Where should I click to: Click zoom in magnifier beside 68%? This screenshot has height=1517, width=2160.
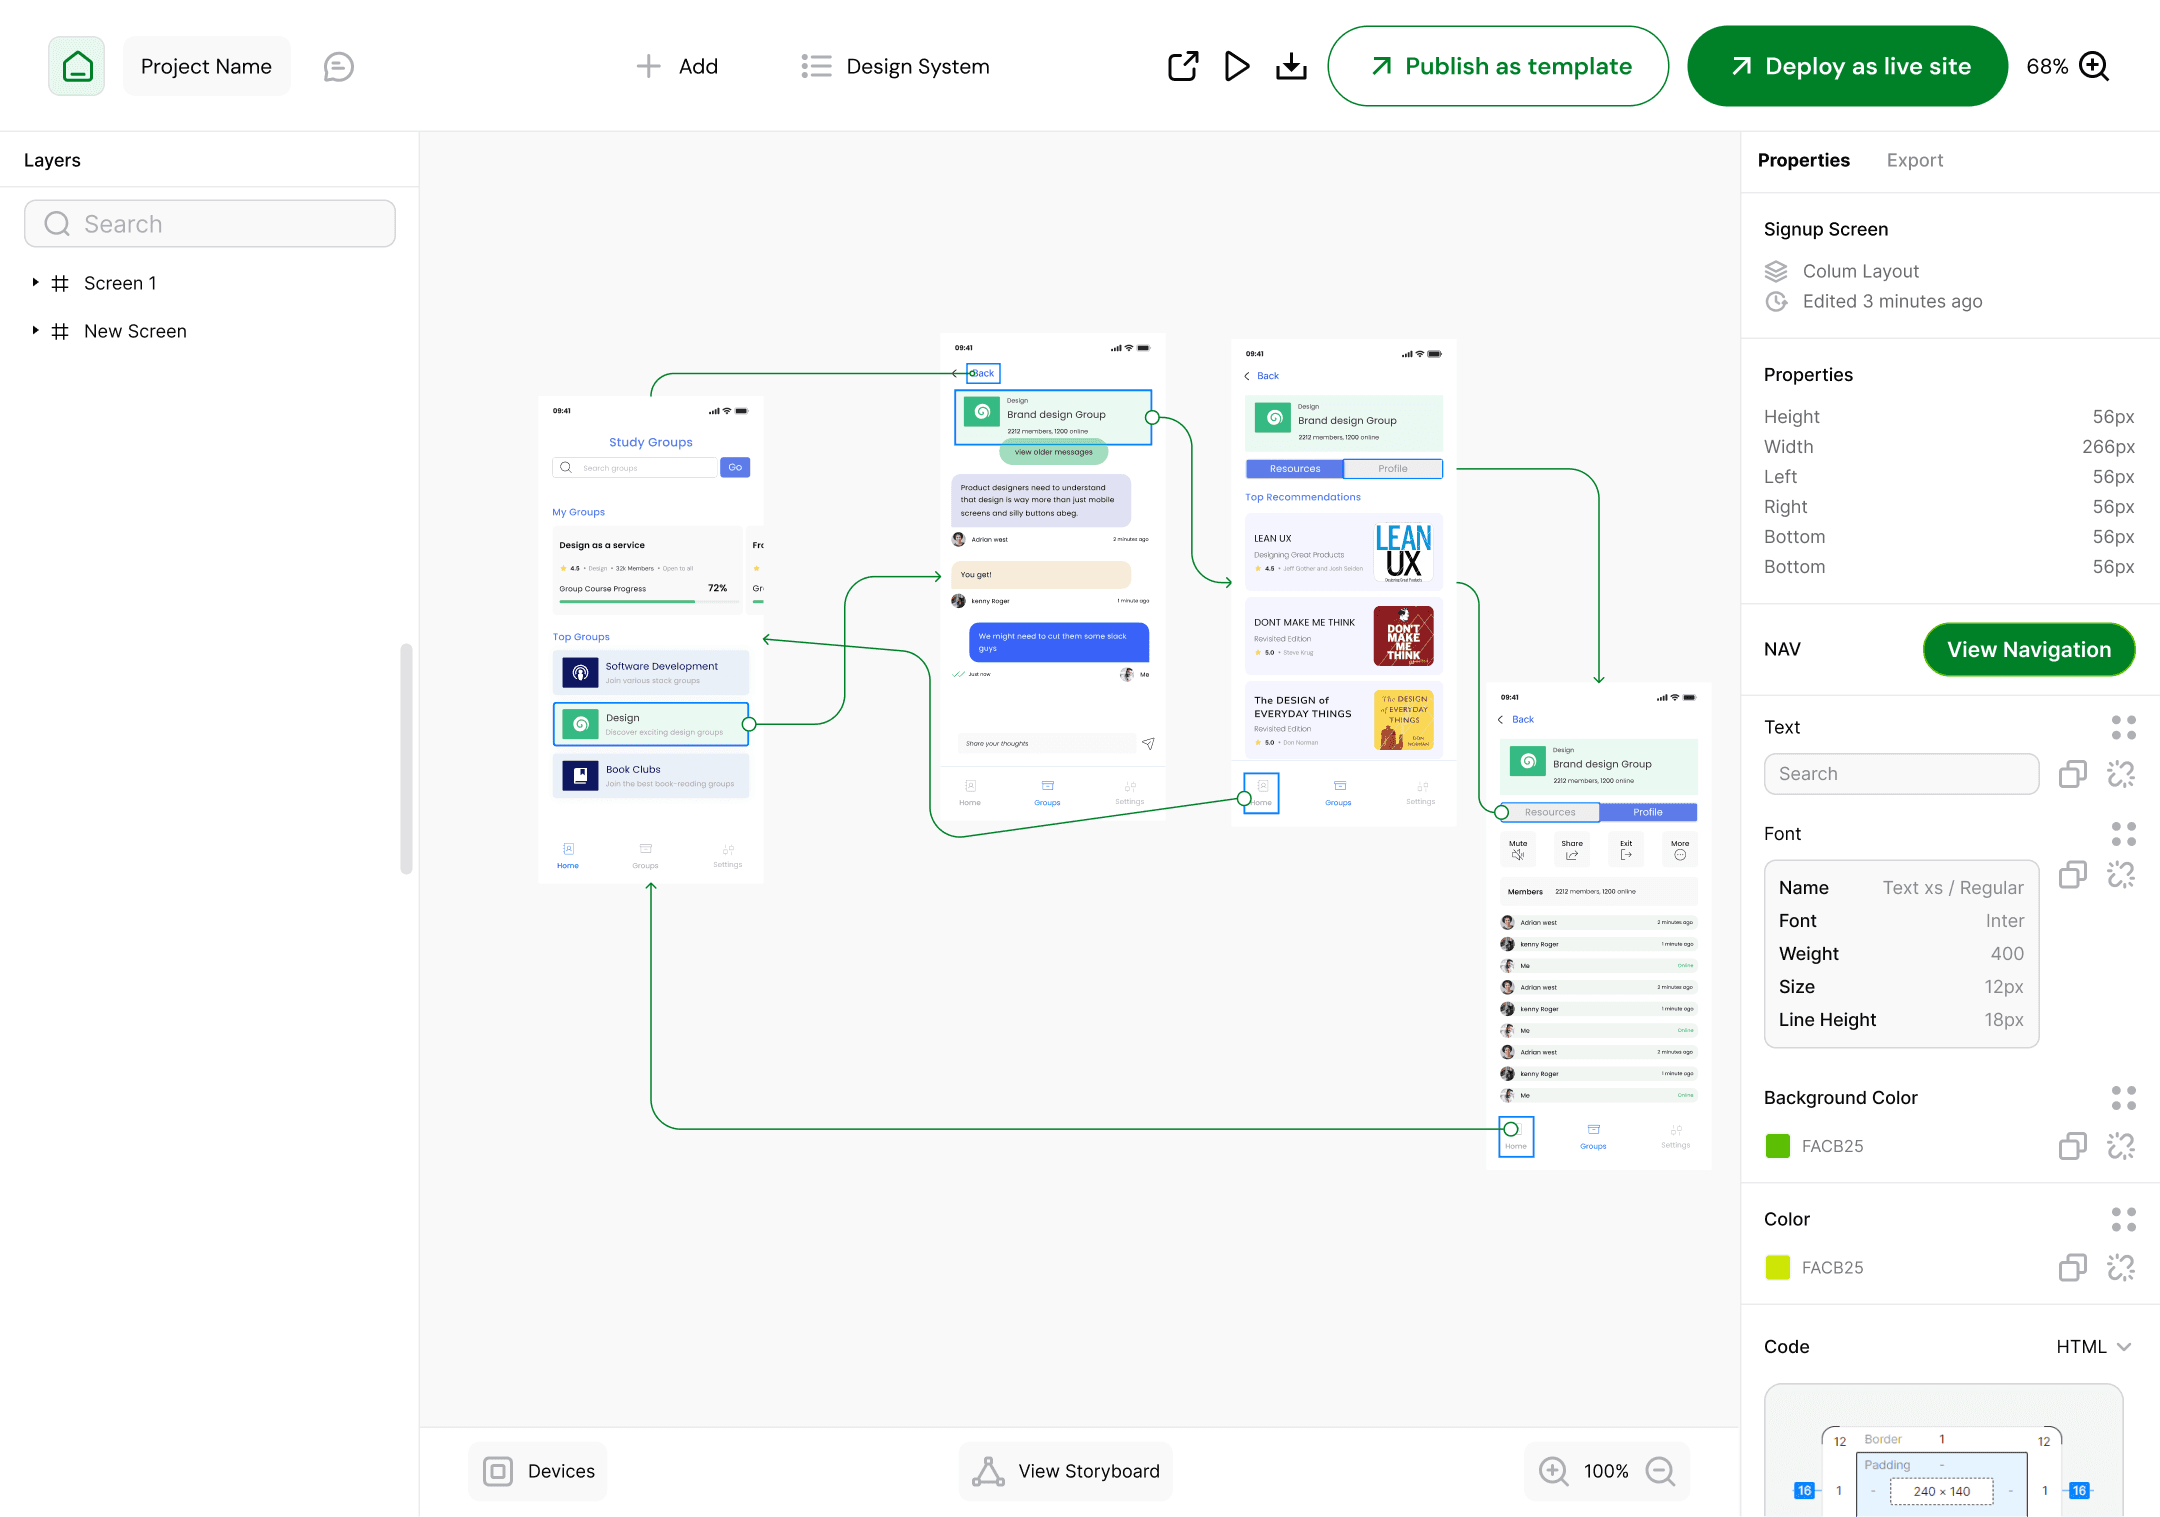point(2094,66)
